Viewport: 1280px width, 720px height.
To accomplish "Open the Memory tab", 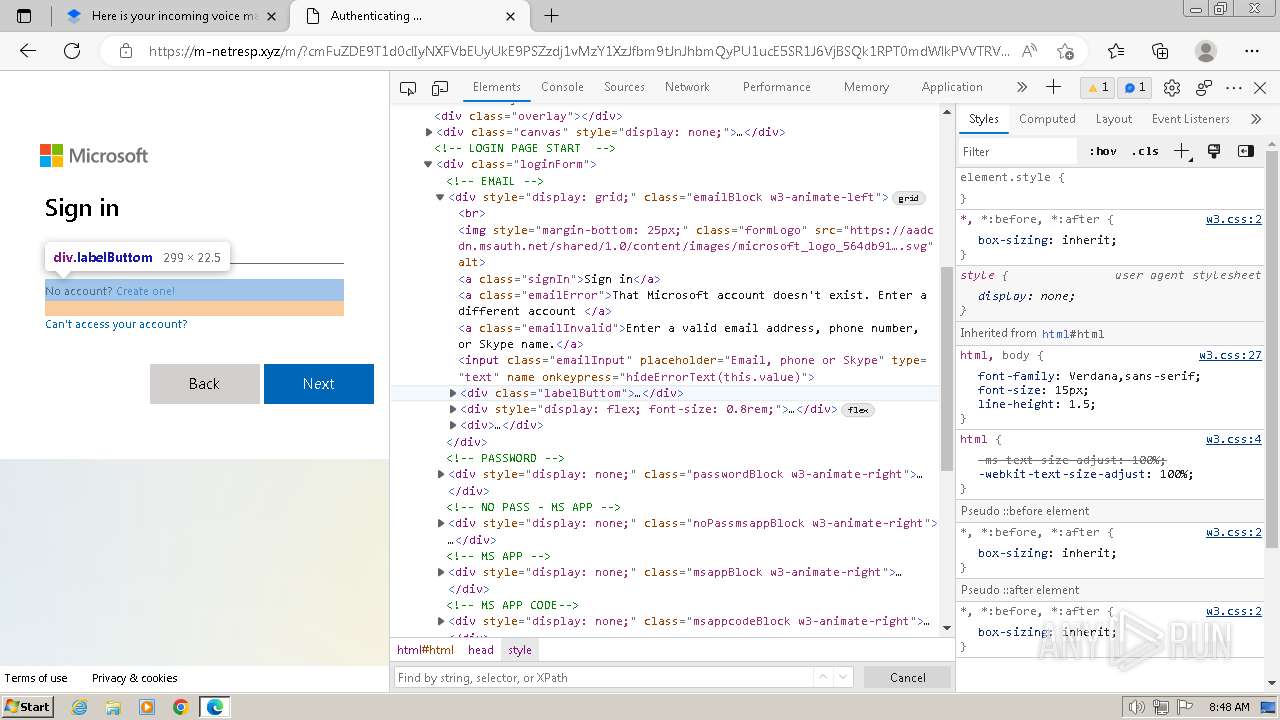I will coord(866,87).
